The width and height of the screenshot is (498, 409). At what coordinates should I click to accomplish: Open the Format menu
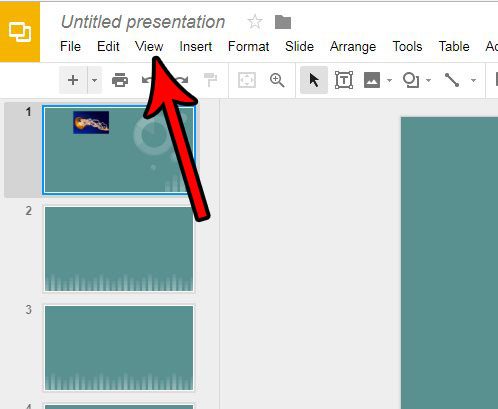248,46
